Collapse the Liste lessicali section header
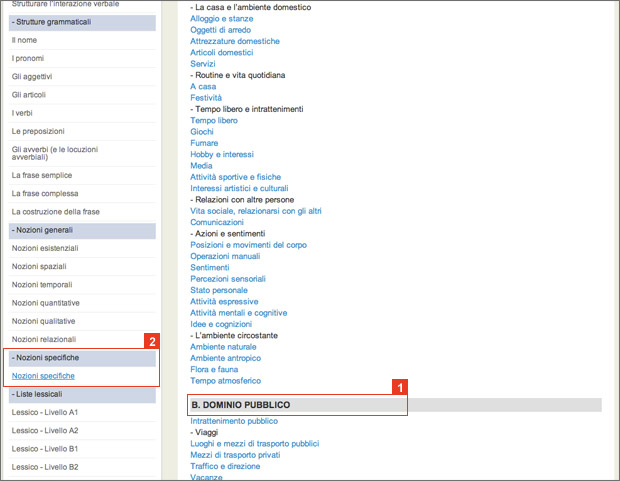This screenshot has width=620, height=481. pos(82,395)
